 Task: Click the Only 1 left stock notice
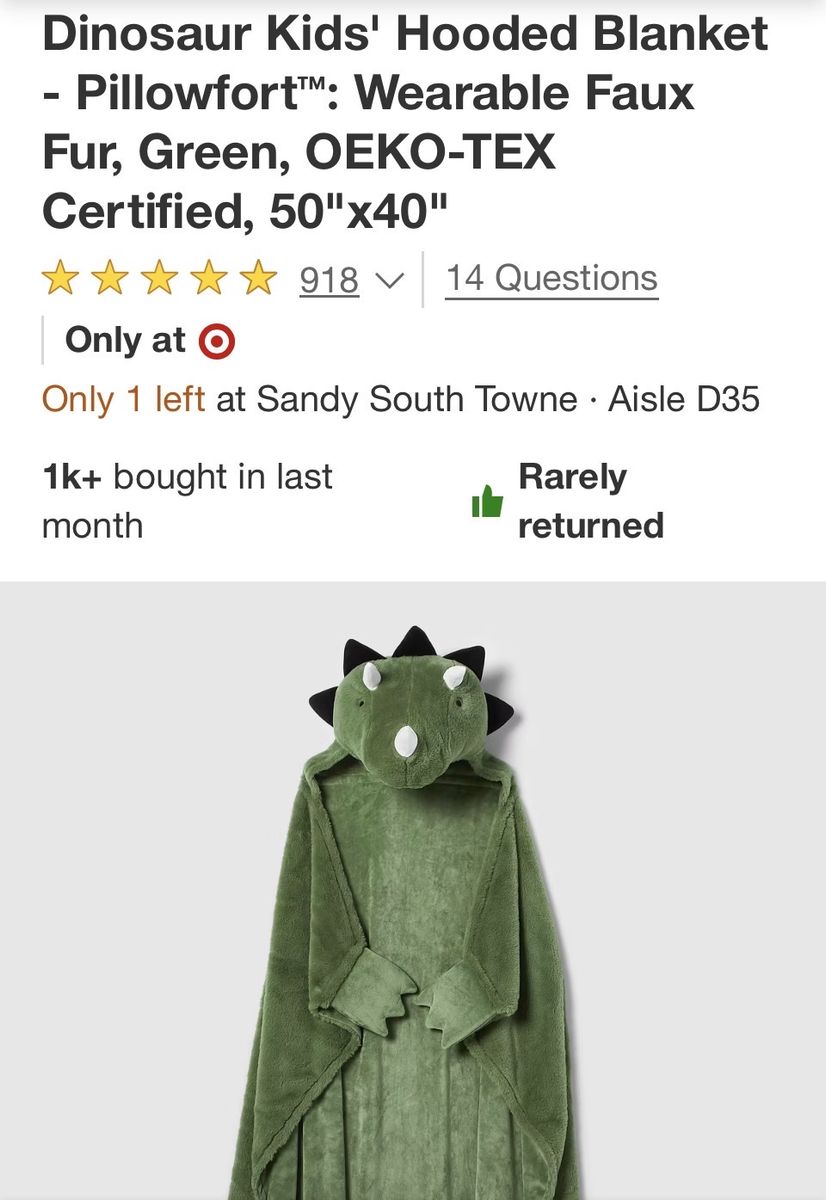(124, 399)
